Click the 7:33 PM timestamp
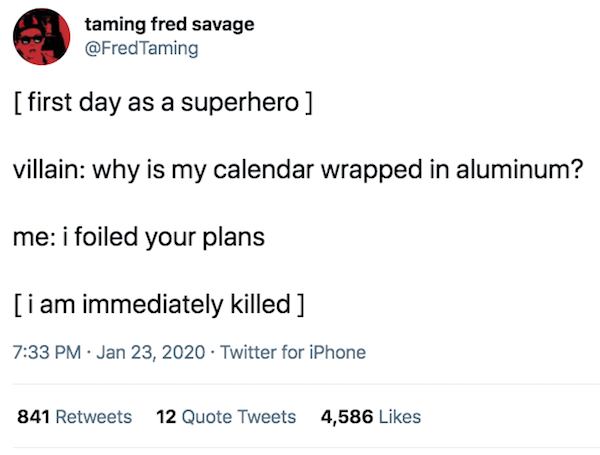Viewport: 600px width, 455px height. [46, 351]
